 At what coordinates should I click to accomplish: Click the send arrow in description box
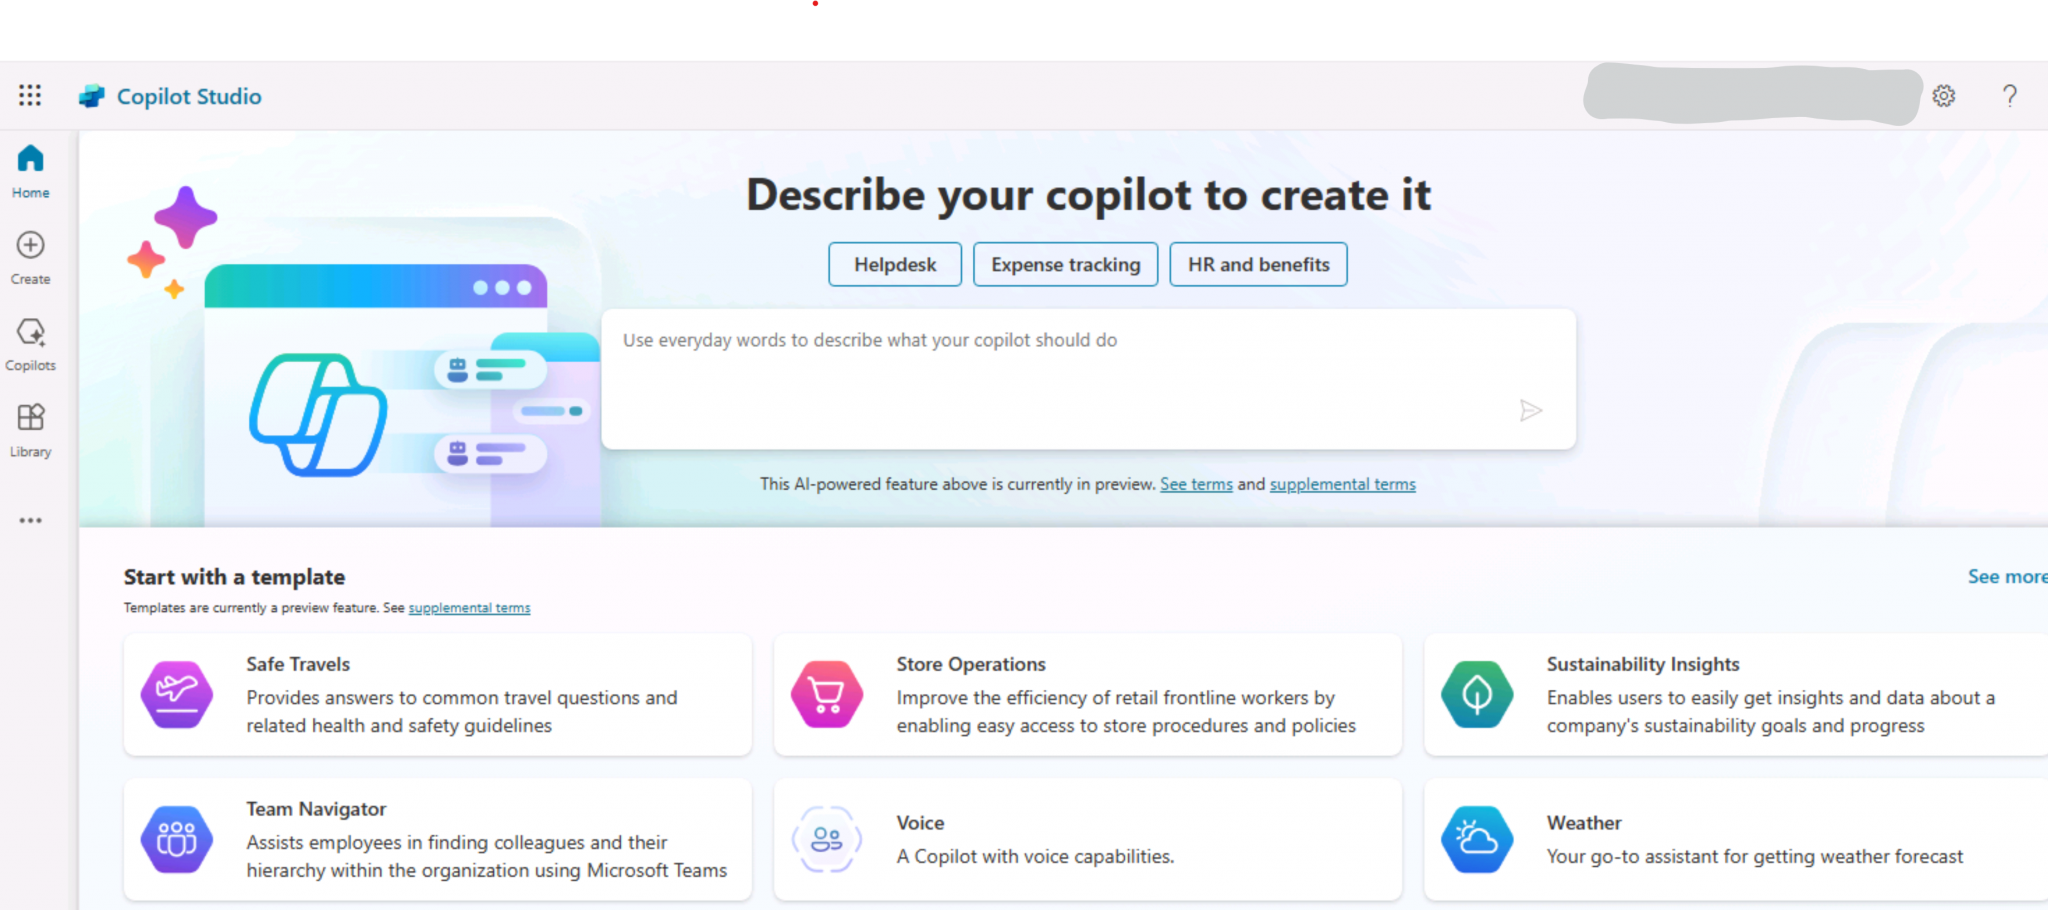point(1530,410)
